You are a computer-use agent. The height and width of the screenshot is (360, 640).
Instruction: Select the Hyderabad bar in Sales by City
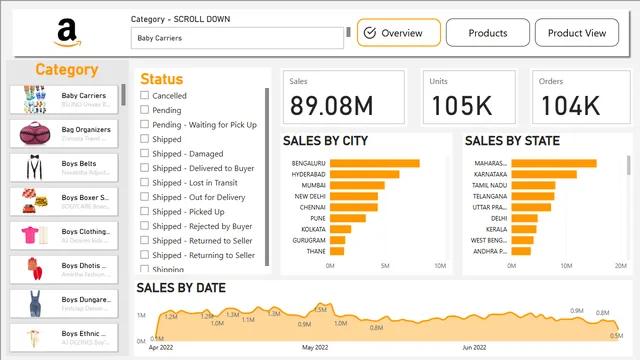pos(364,174)
